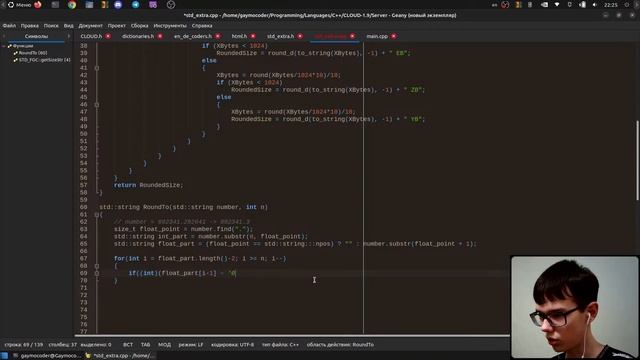Switch to *std_extra.cpp Geany taskbar window
Image resolution: width=640 pixels, height=360 pixels.
pyautogui.click(x=120, y=356)
